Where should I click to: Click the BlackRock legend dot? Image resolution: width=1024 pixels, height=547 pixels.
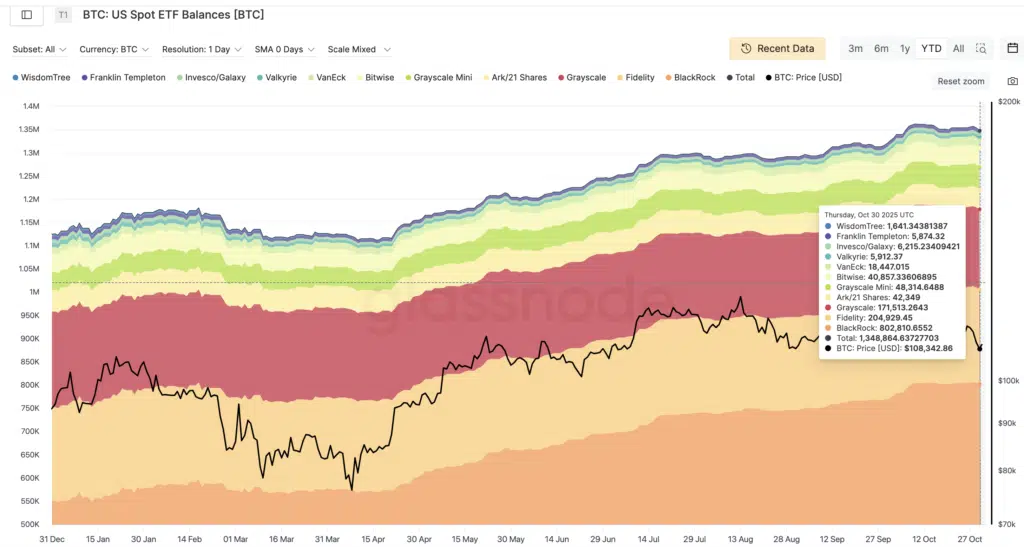tap(667, 77)
